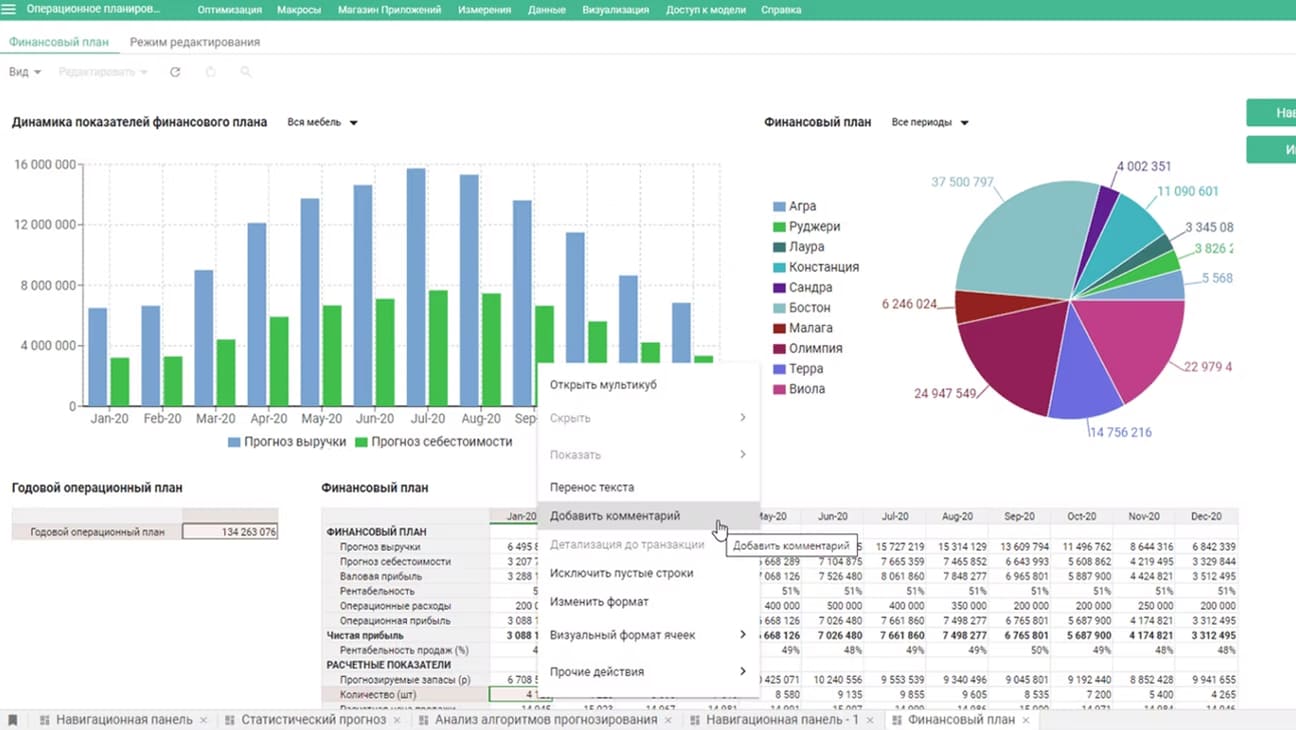Switch to Режим редактирования tab
The image size is (1296, 730).
coord(194,42)
